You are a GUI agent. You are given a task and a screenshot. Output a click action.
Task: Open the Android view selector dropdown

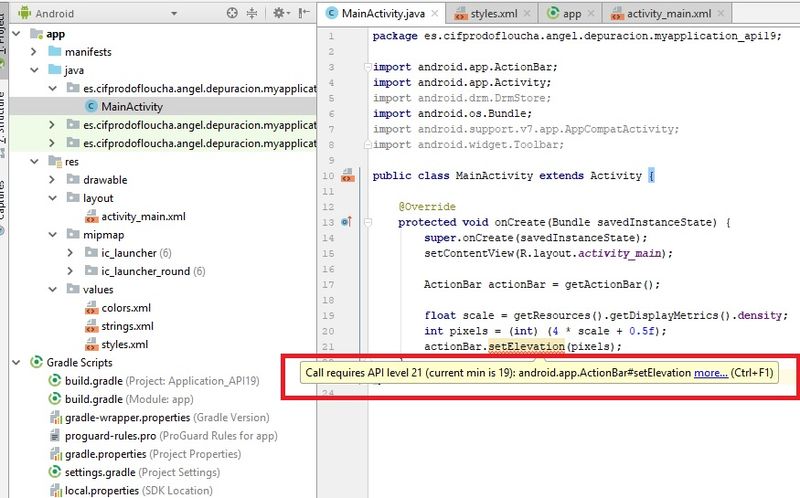point(174,14)
